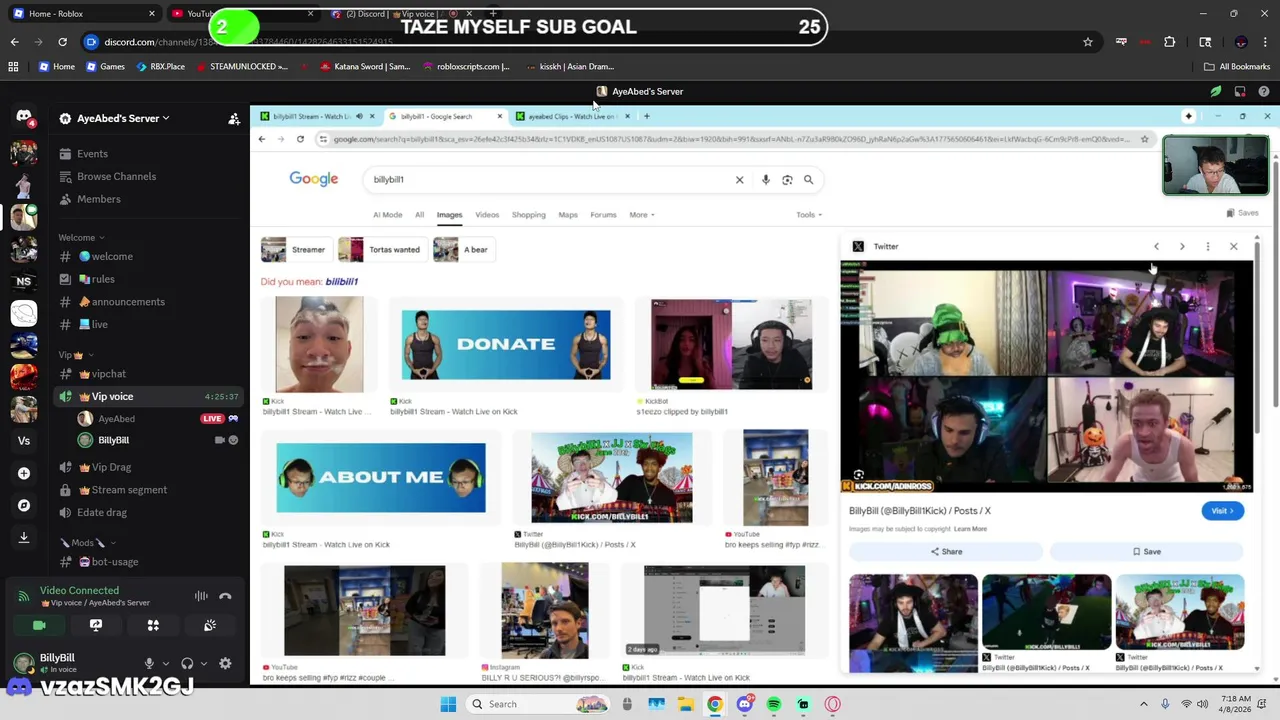This screenshot has height=720, width=1280.
Task: Switch to the Google Shopping tab
Action: click(x=529, y=215)
